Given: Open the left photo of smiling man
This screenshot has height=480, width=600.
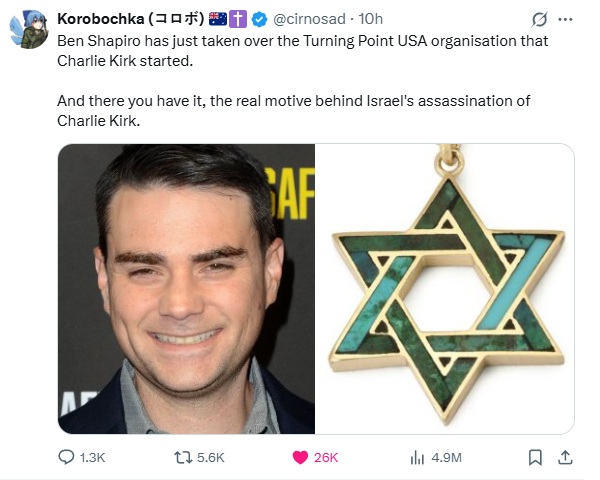Looking at the screenshot, I should tap(186, 289).
